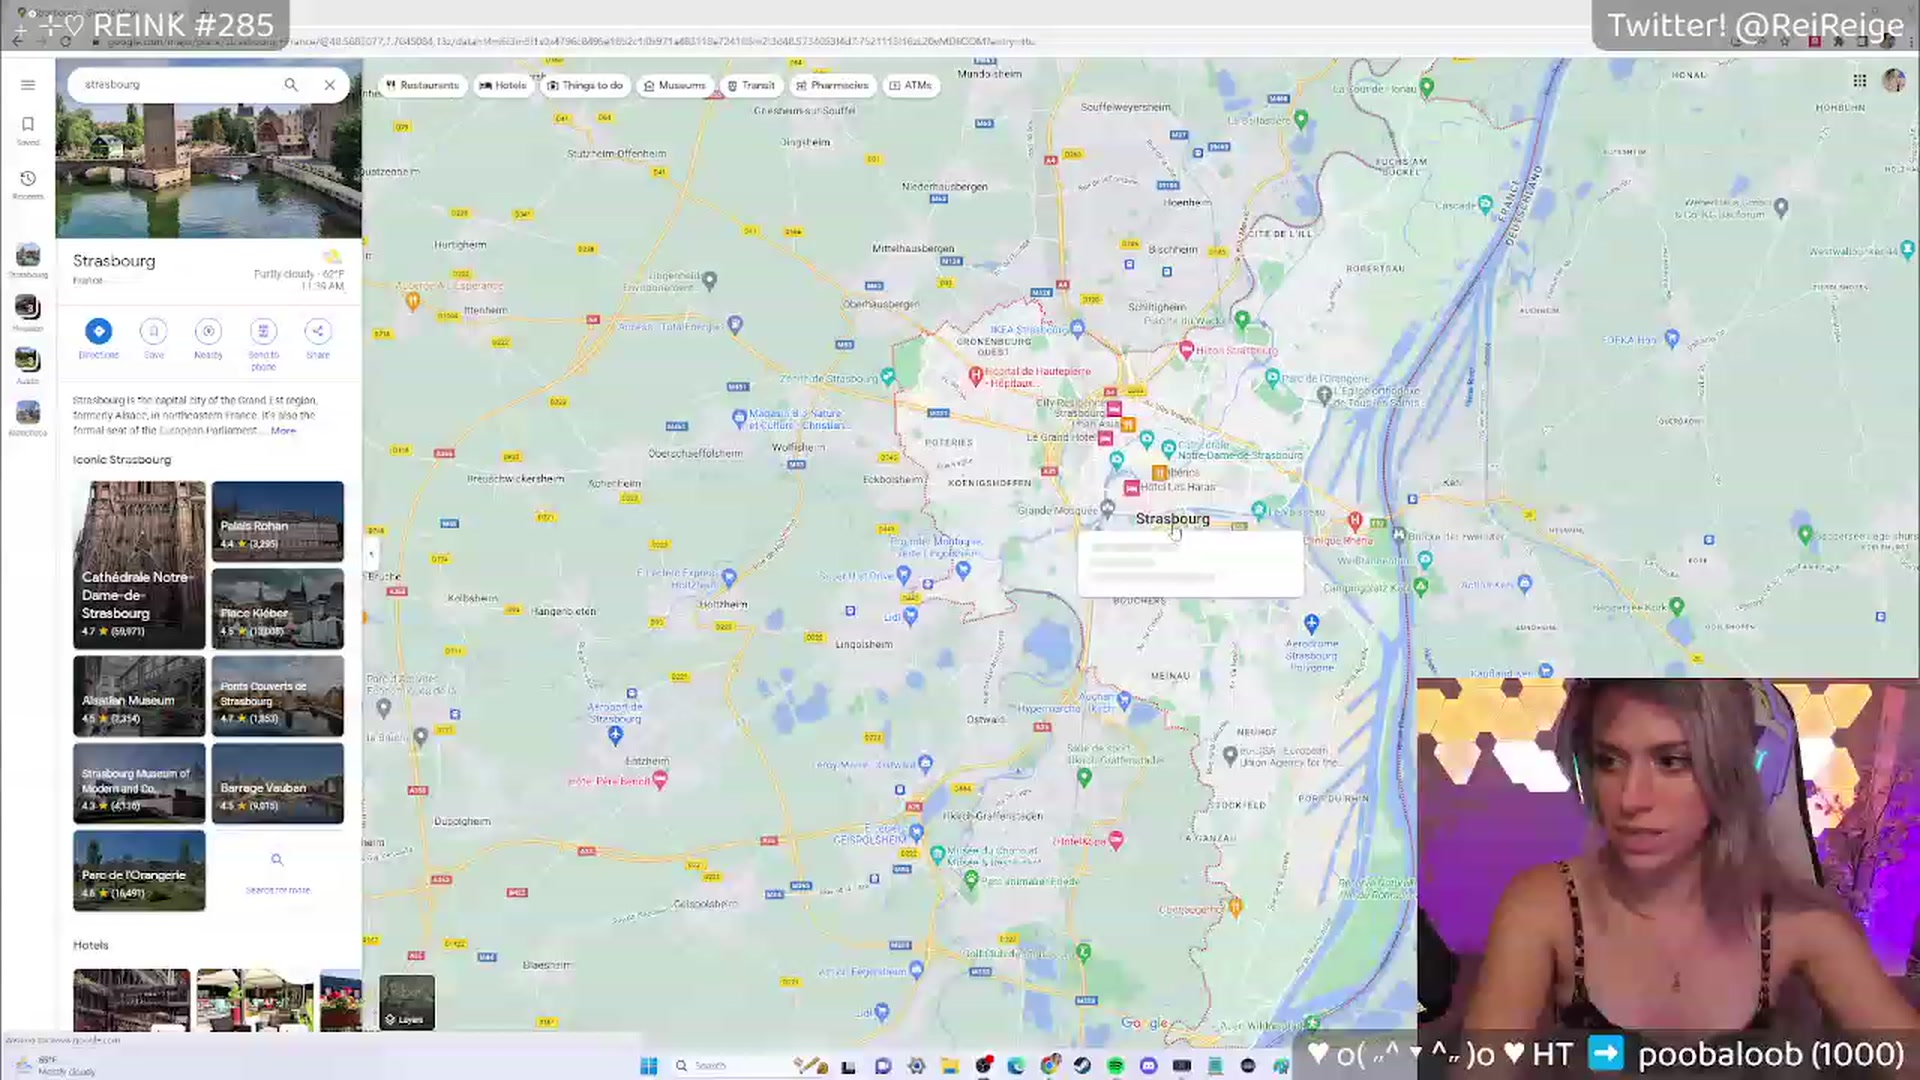
Task: Click the Strasbourg city label on map
Action: click(x=1172, y=519)
